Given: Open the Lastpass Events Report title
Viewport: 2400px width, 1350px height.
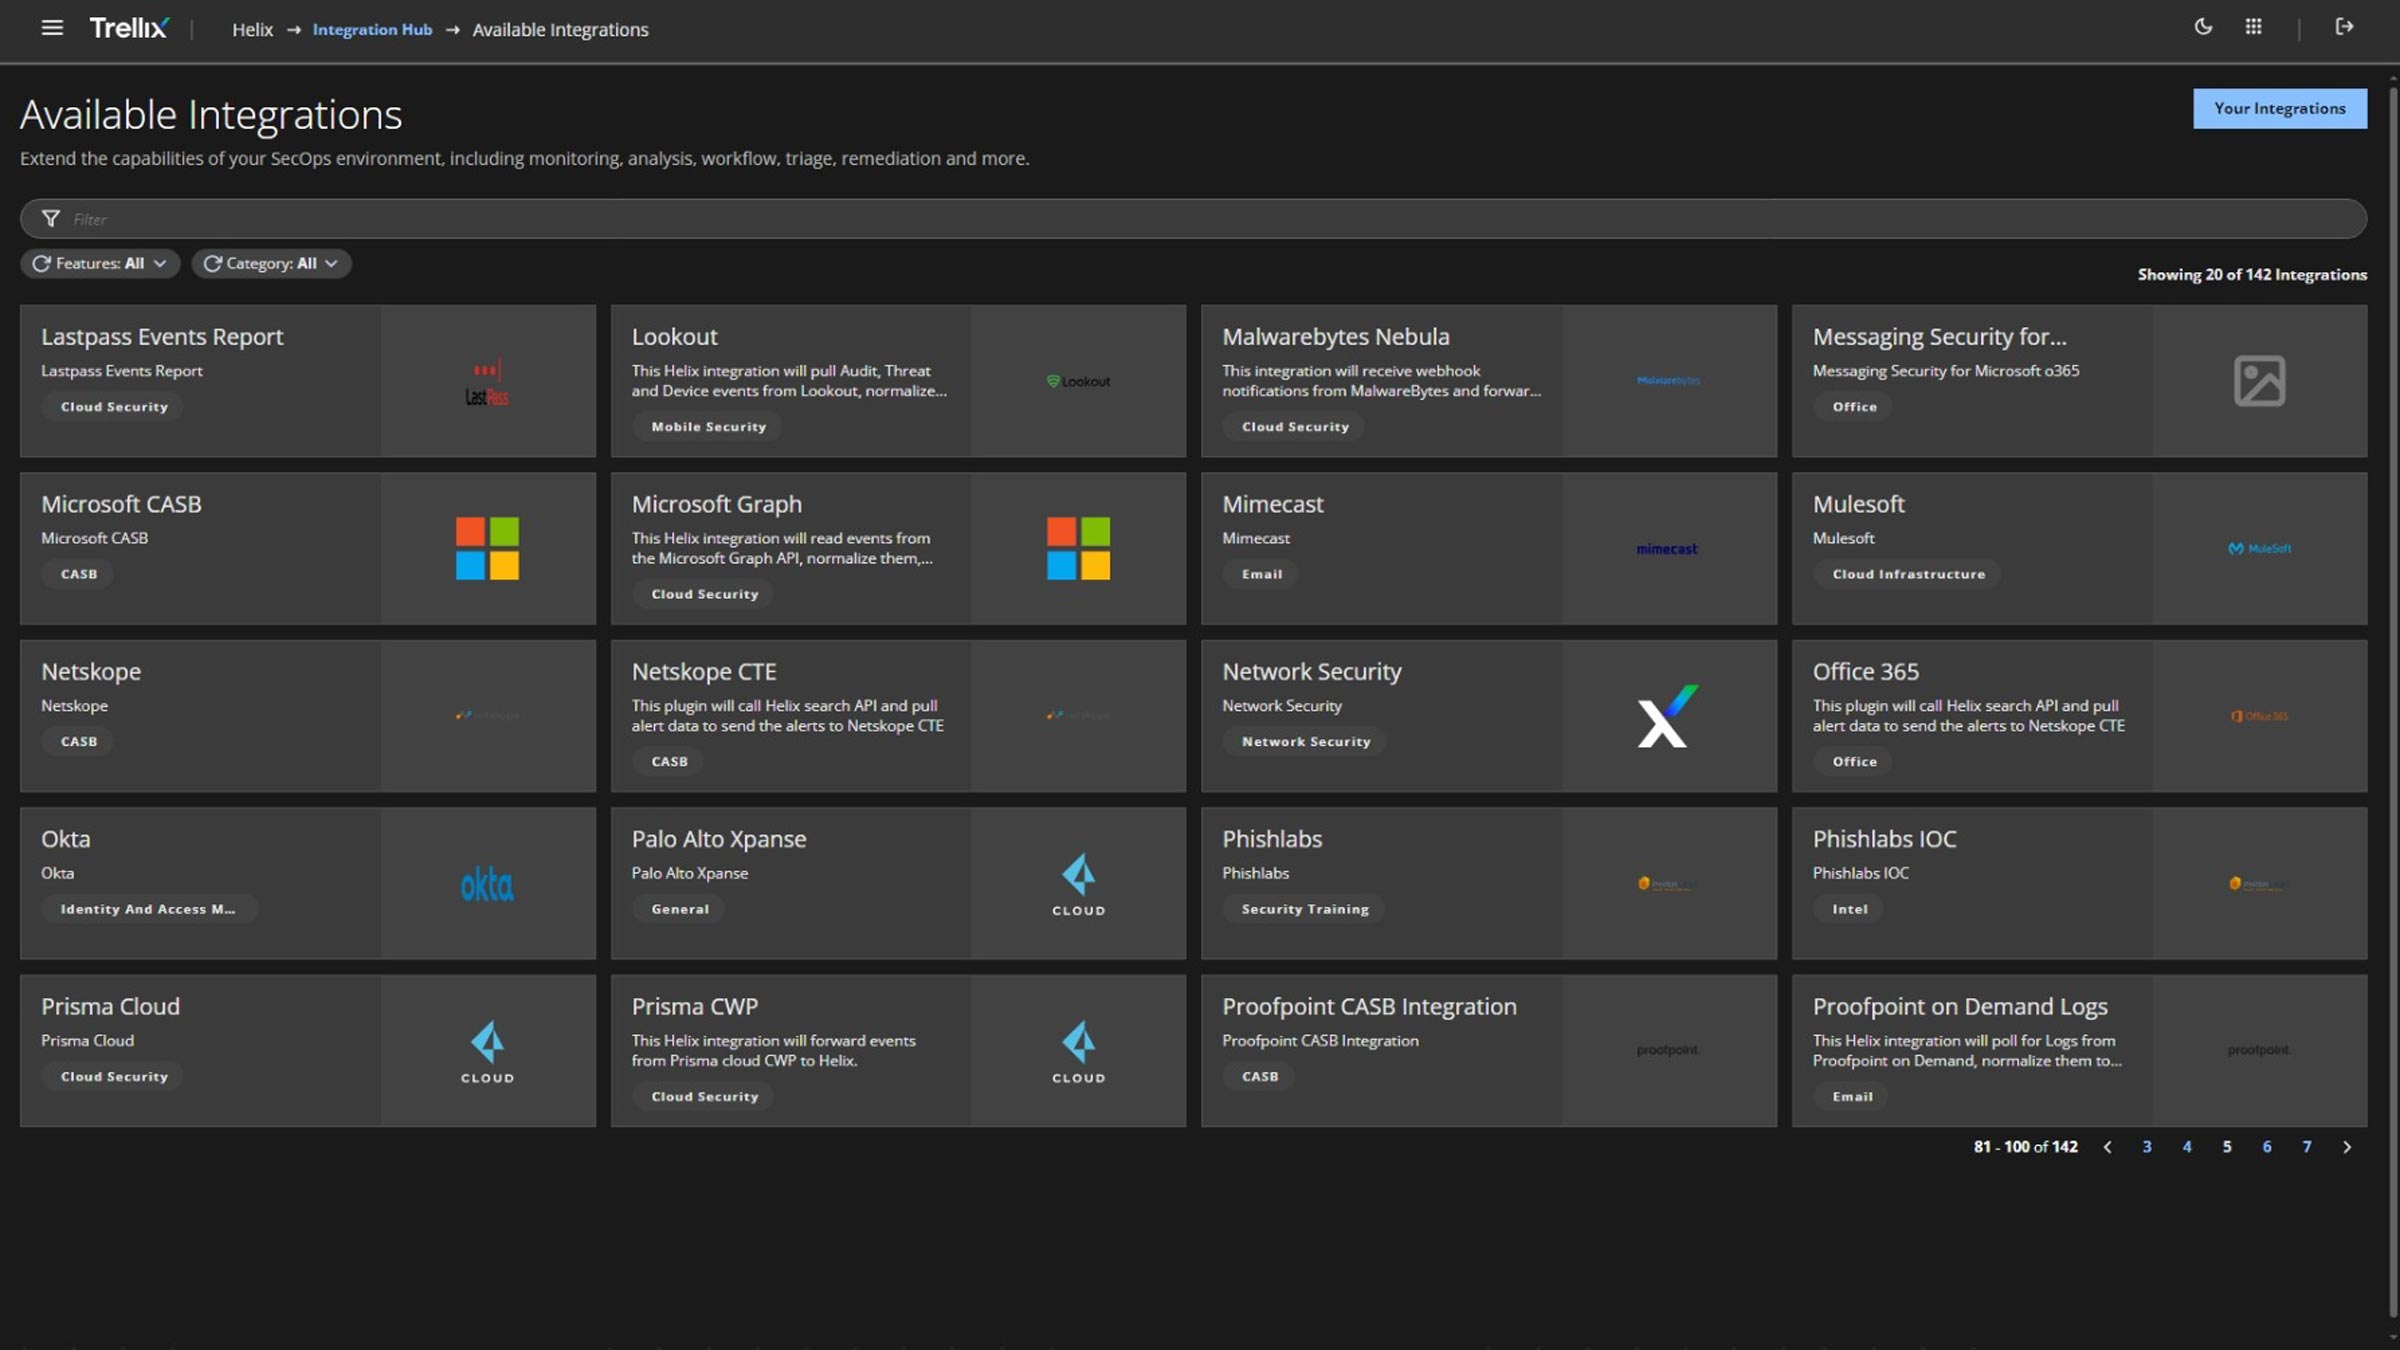Looking at the screenshot, I should click(162, 336).
